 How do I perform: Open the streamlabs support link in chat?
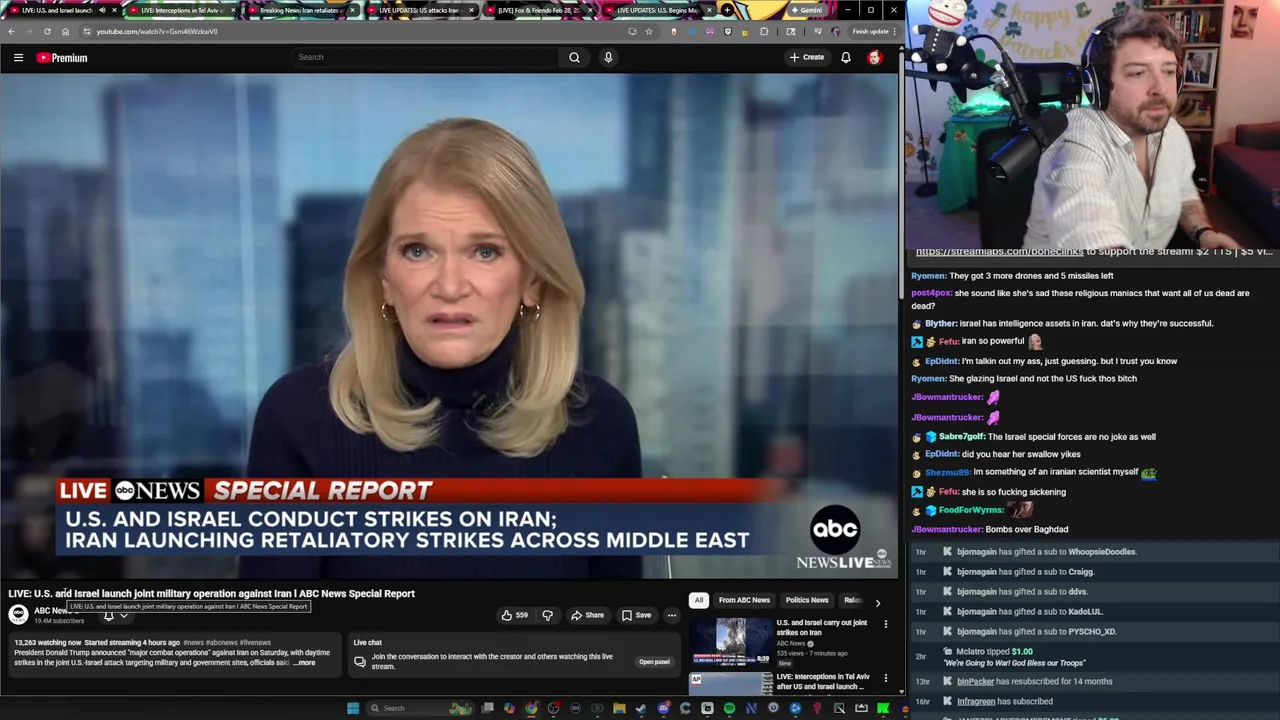pos(1000,251)
